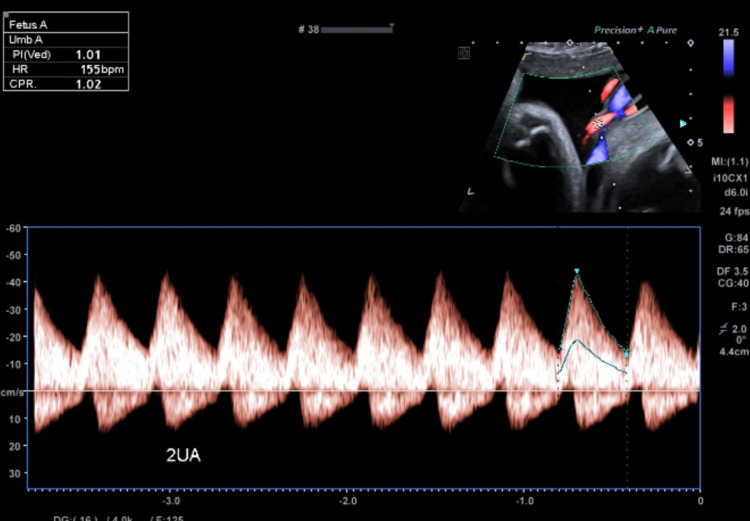Click the 2UA annotation label
Image resolution: width=750 pixels, height=521 pixels.
[x=183, y=455]
